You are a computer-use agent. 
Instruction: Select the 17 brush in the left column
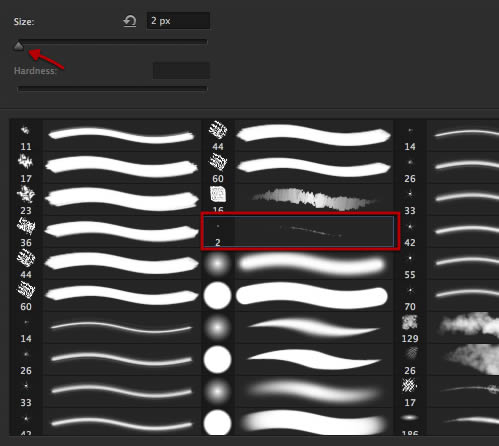[x=105, y=168]
